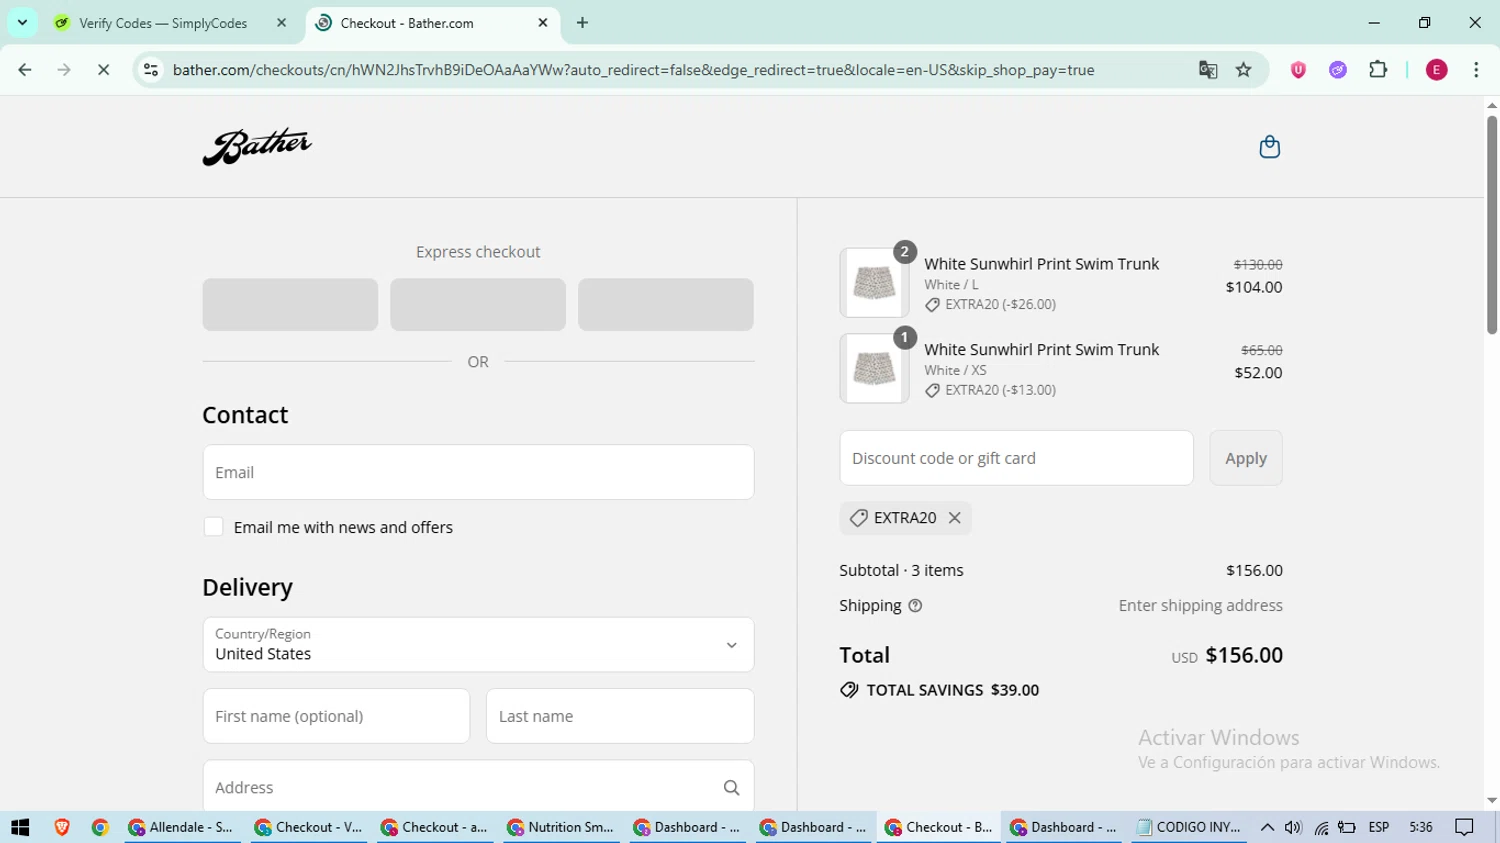Click the page URL in the address bar
Screen dimensions: 1500x843
point(633,70)
